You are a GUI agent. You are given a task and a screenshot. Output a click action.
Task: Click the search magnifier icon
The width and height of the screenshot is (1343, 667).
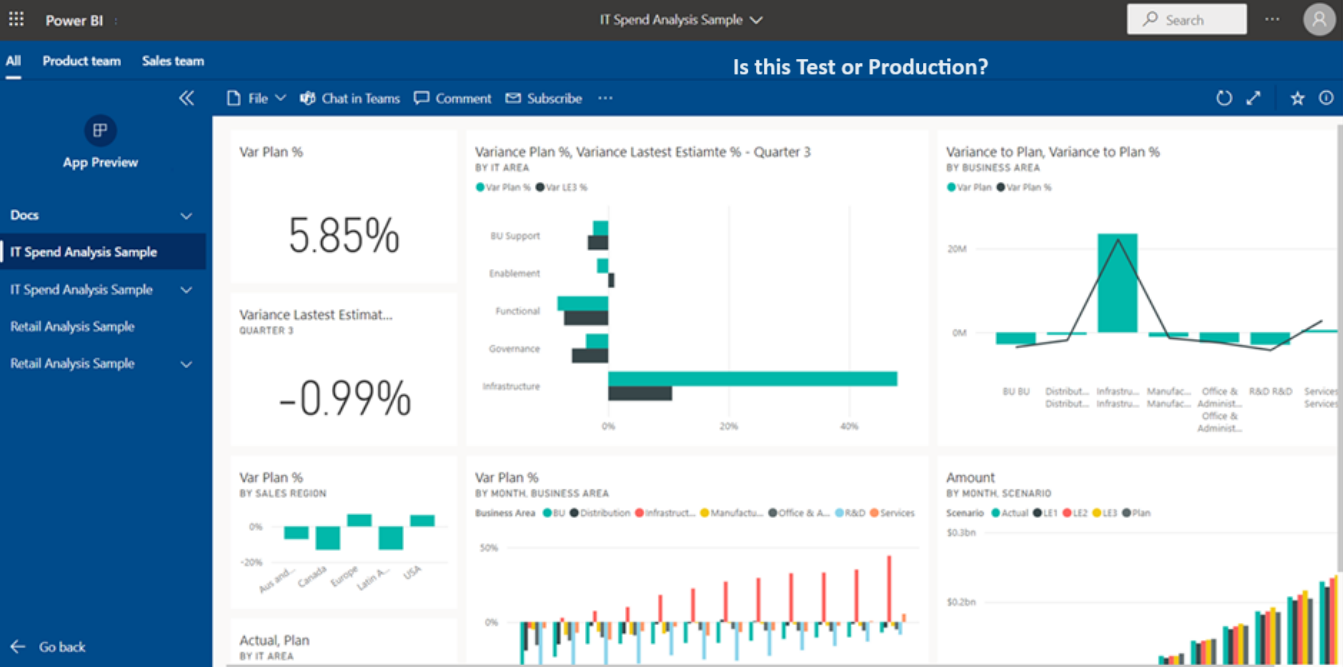[1150, 19]
